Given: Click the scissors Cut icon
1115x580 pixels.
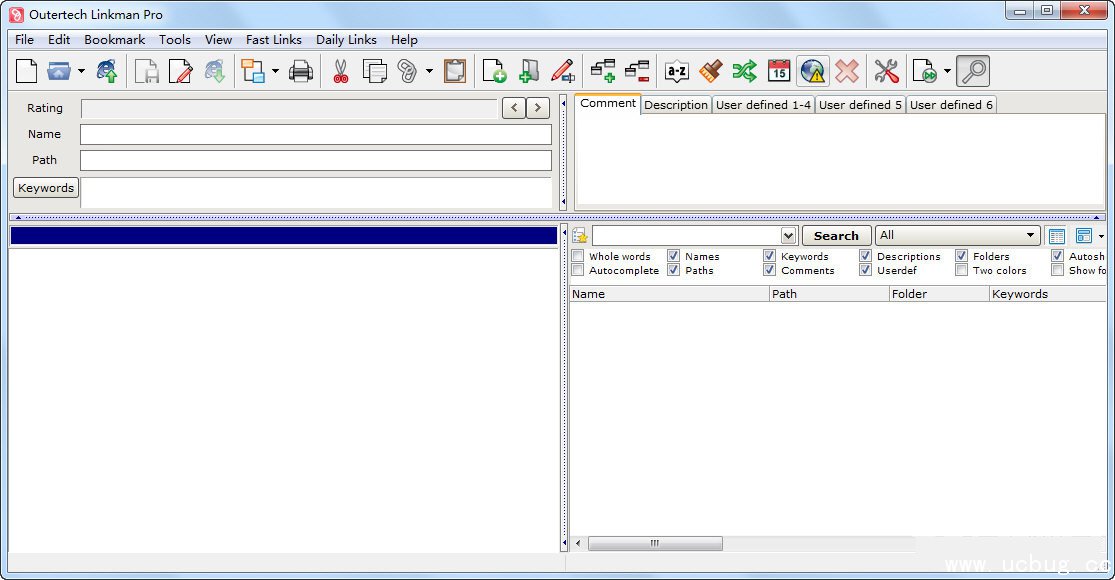Looking at the screenshot, I should coord(340,71).
